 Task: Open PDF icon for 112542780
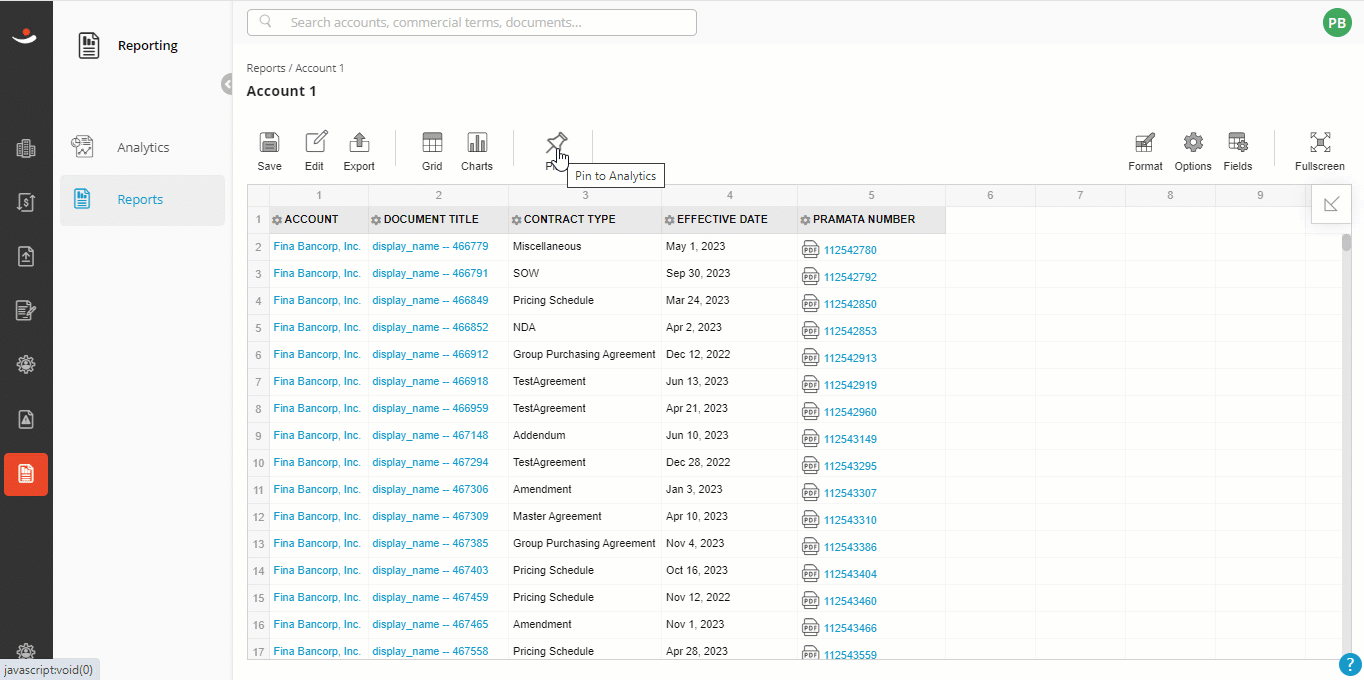click(811, 249)
